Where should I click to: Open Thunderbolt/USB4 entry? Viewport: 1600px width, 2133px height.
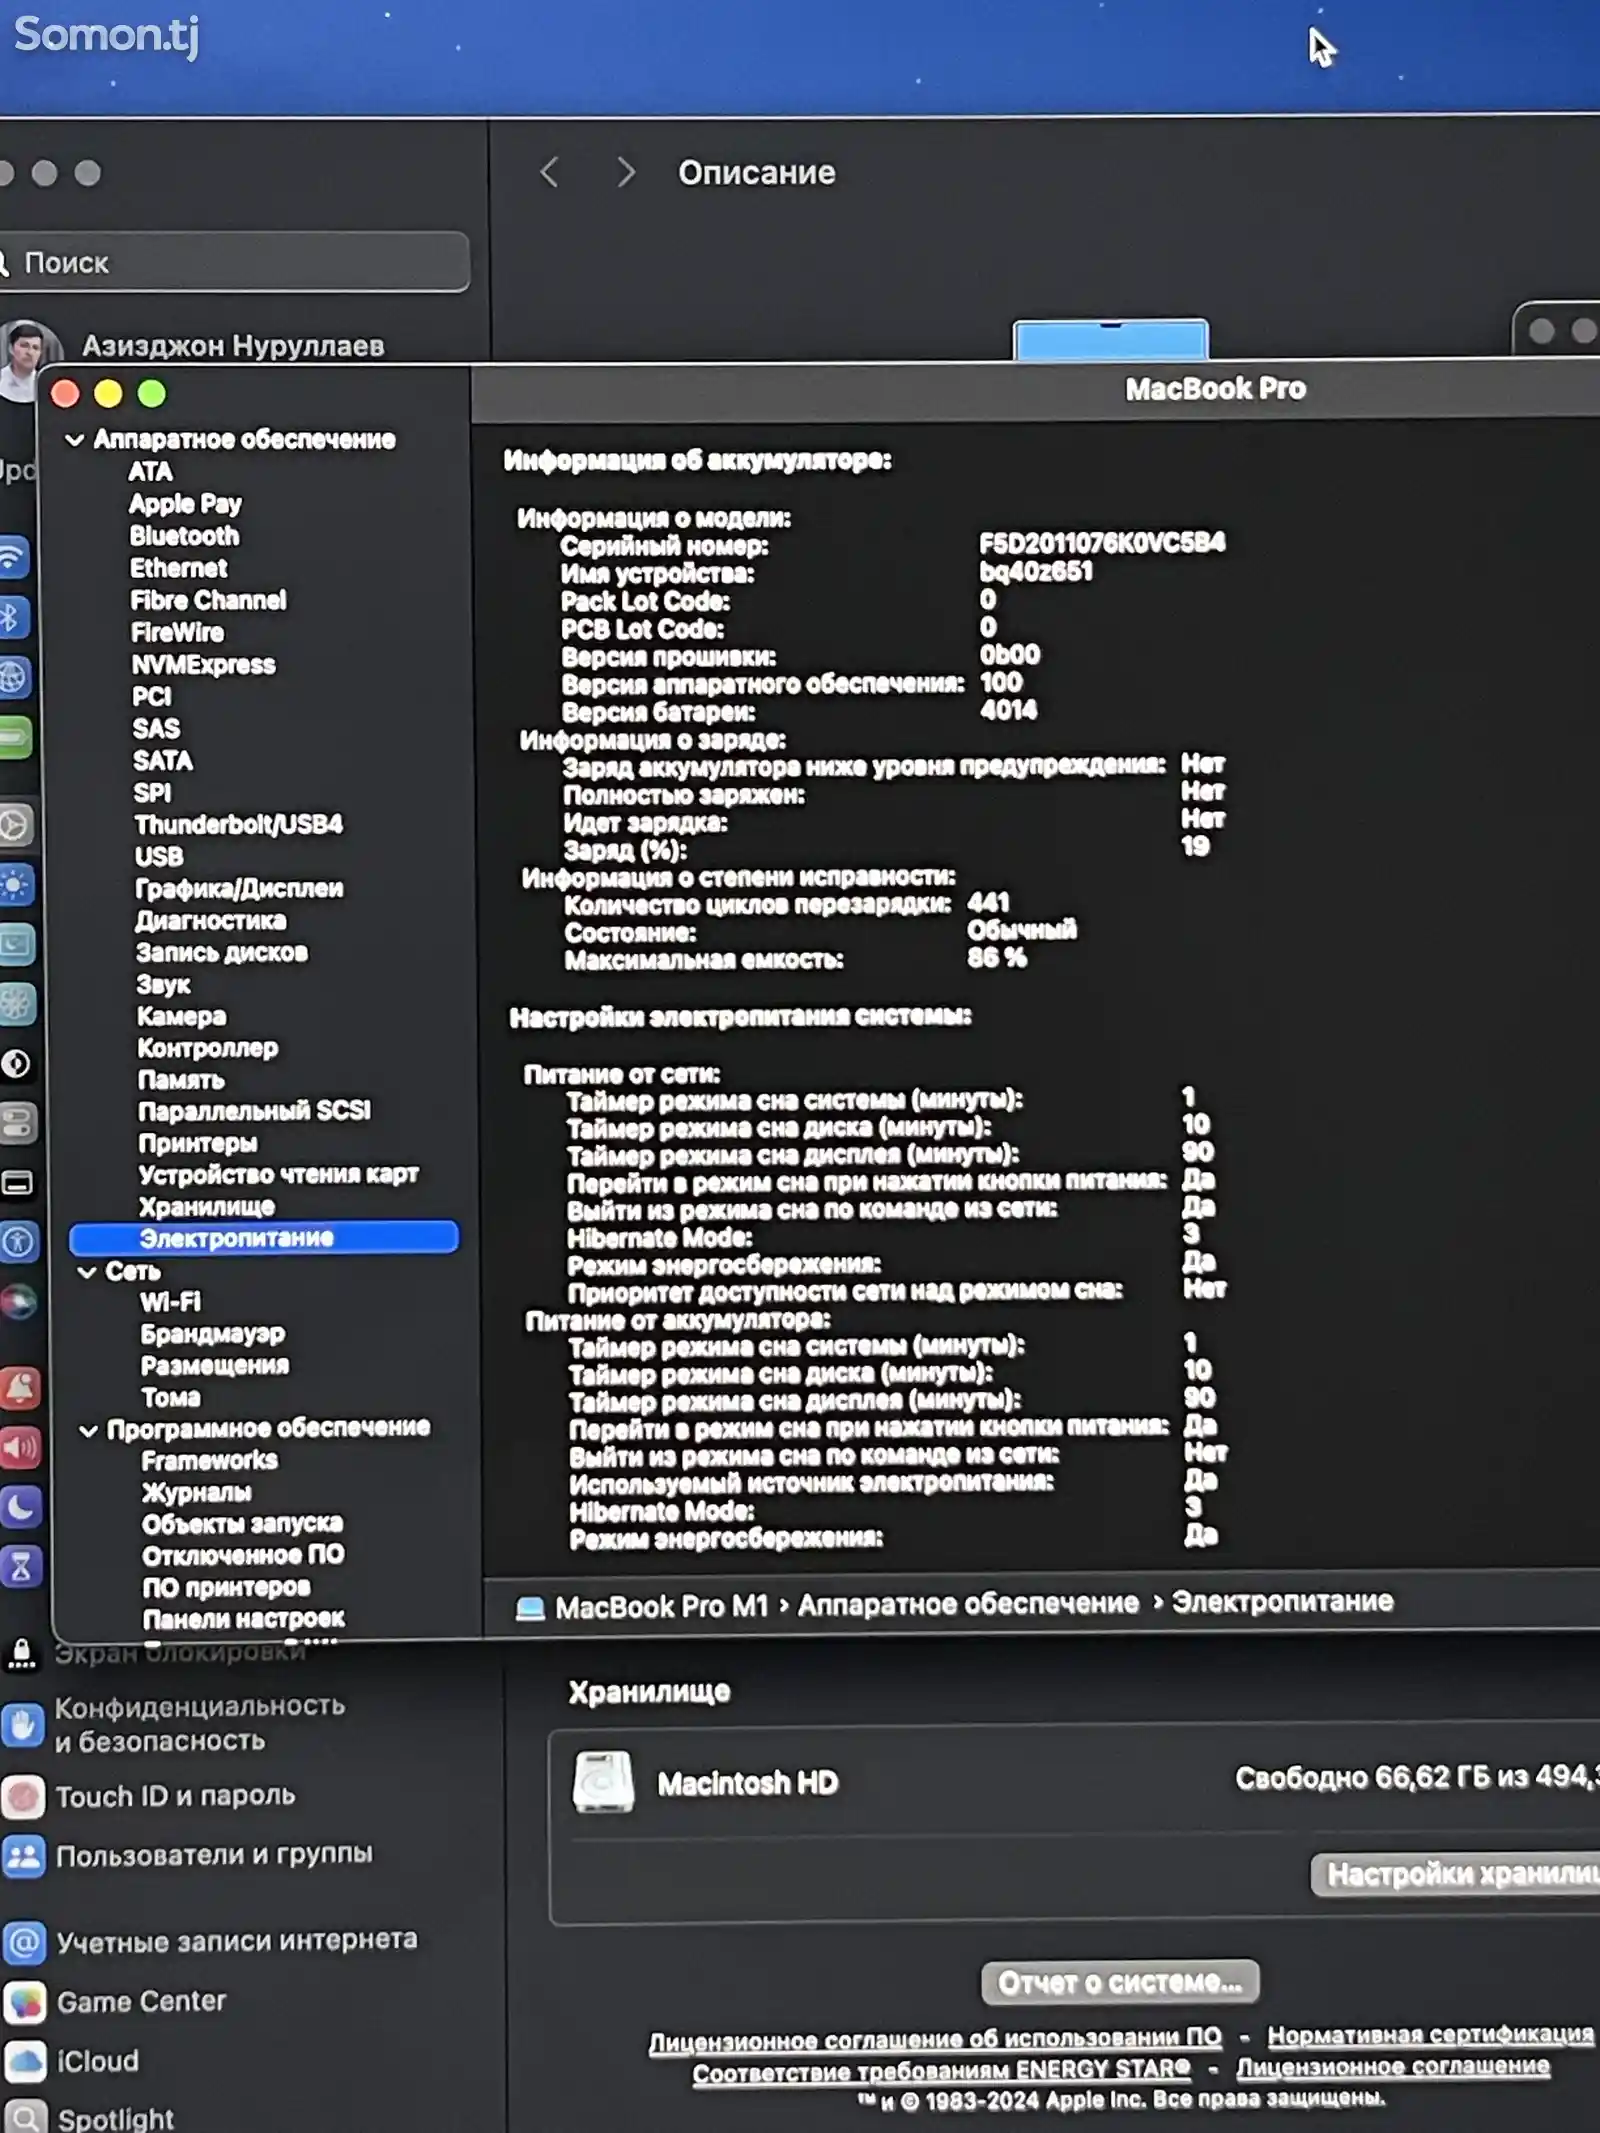click(238, 824)
